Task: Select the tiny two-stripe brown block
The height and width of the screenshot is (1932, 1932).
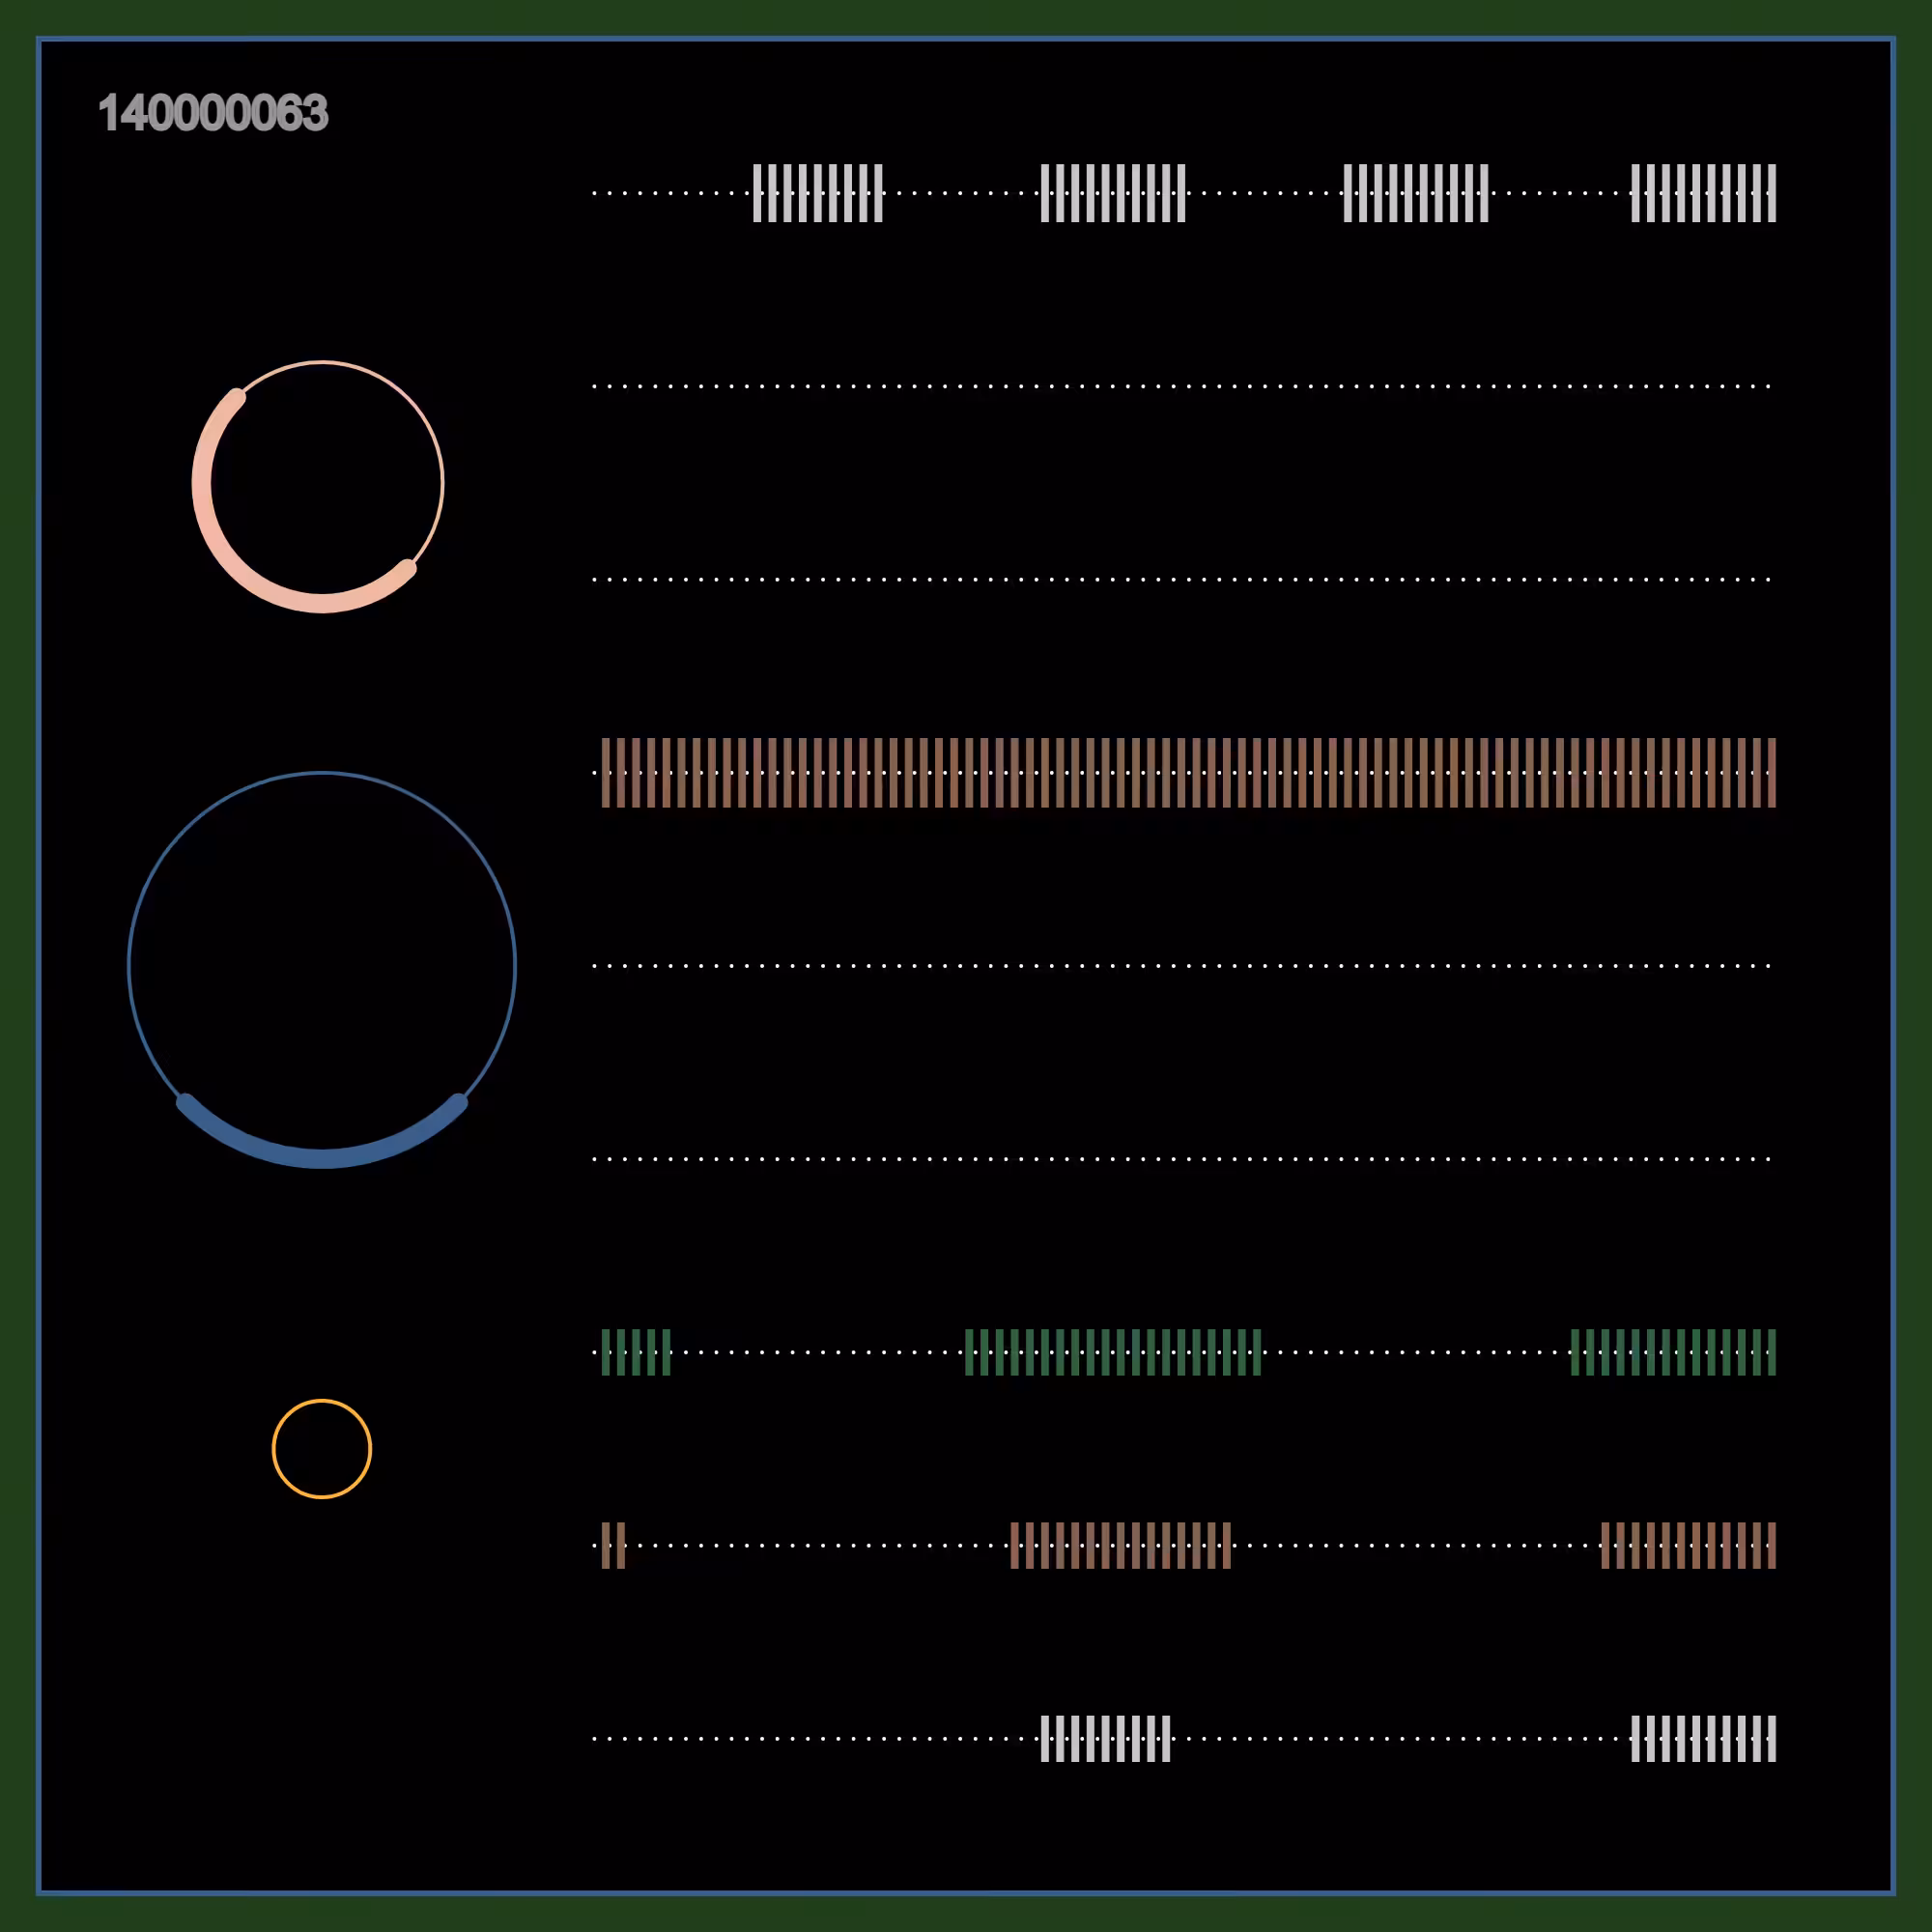Action: tap(614, 1545)
